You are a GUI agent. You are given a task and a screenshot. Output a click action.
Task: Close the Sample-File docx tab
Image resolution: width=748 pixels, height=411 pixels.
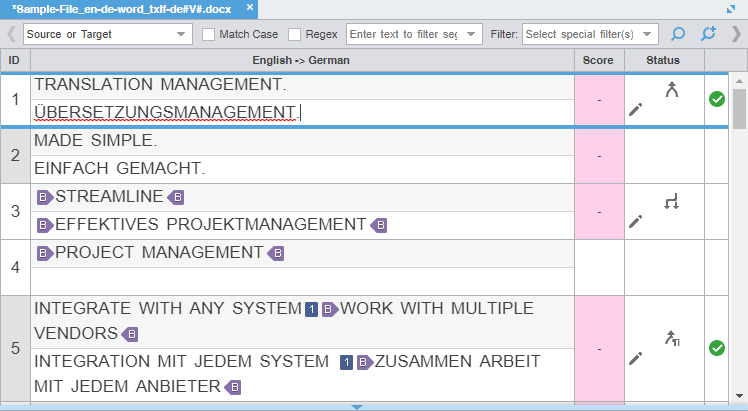pyautogui.click(x=250, y=8)
